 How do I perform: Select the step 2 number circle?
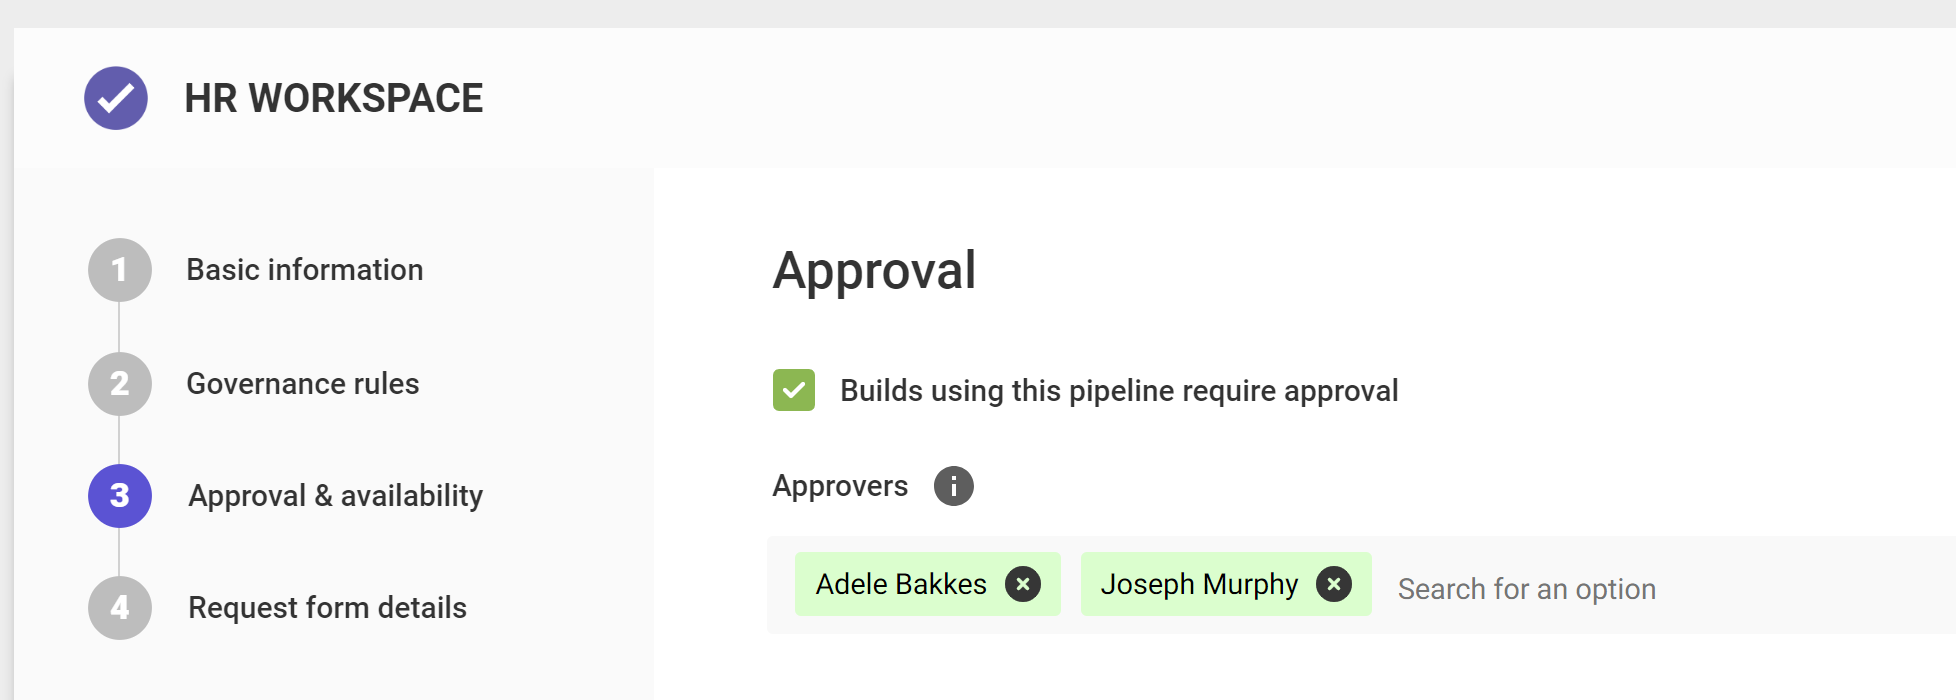[x=120, y=384]
